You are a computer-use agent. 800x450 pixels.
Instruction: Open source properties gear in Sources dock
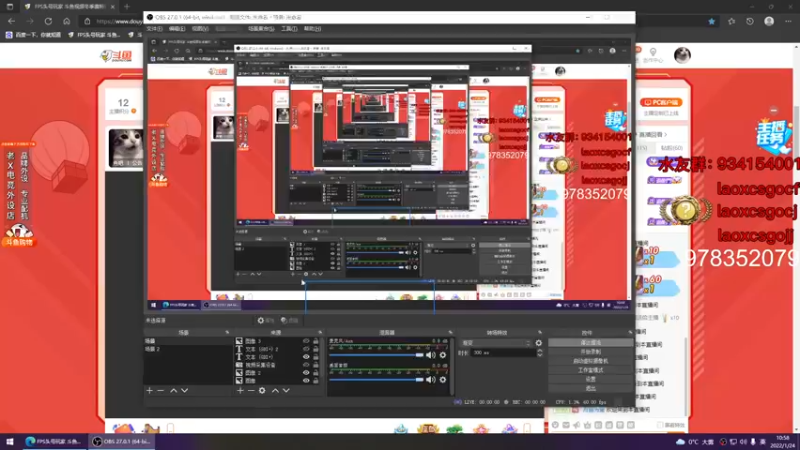(x=262, y=390)
